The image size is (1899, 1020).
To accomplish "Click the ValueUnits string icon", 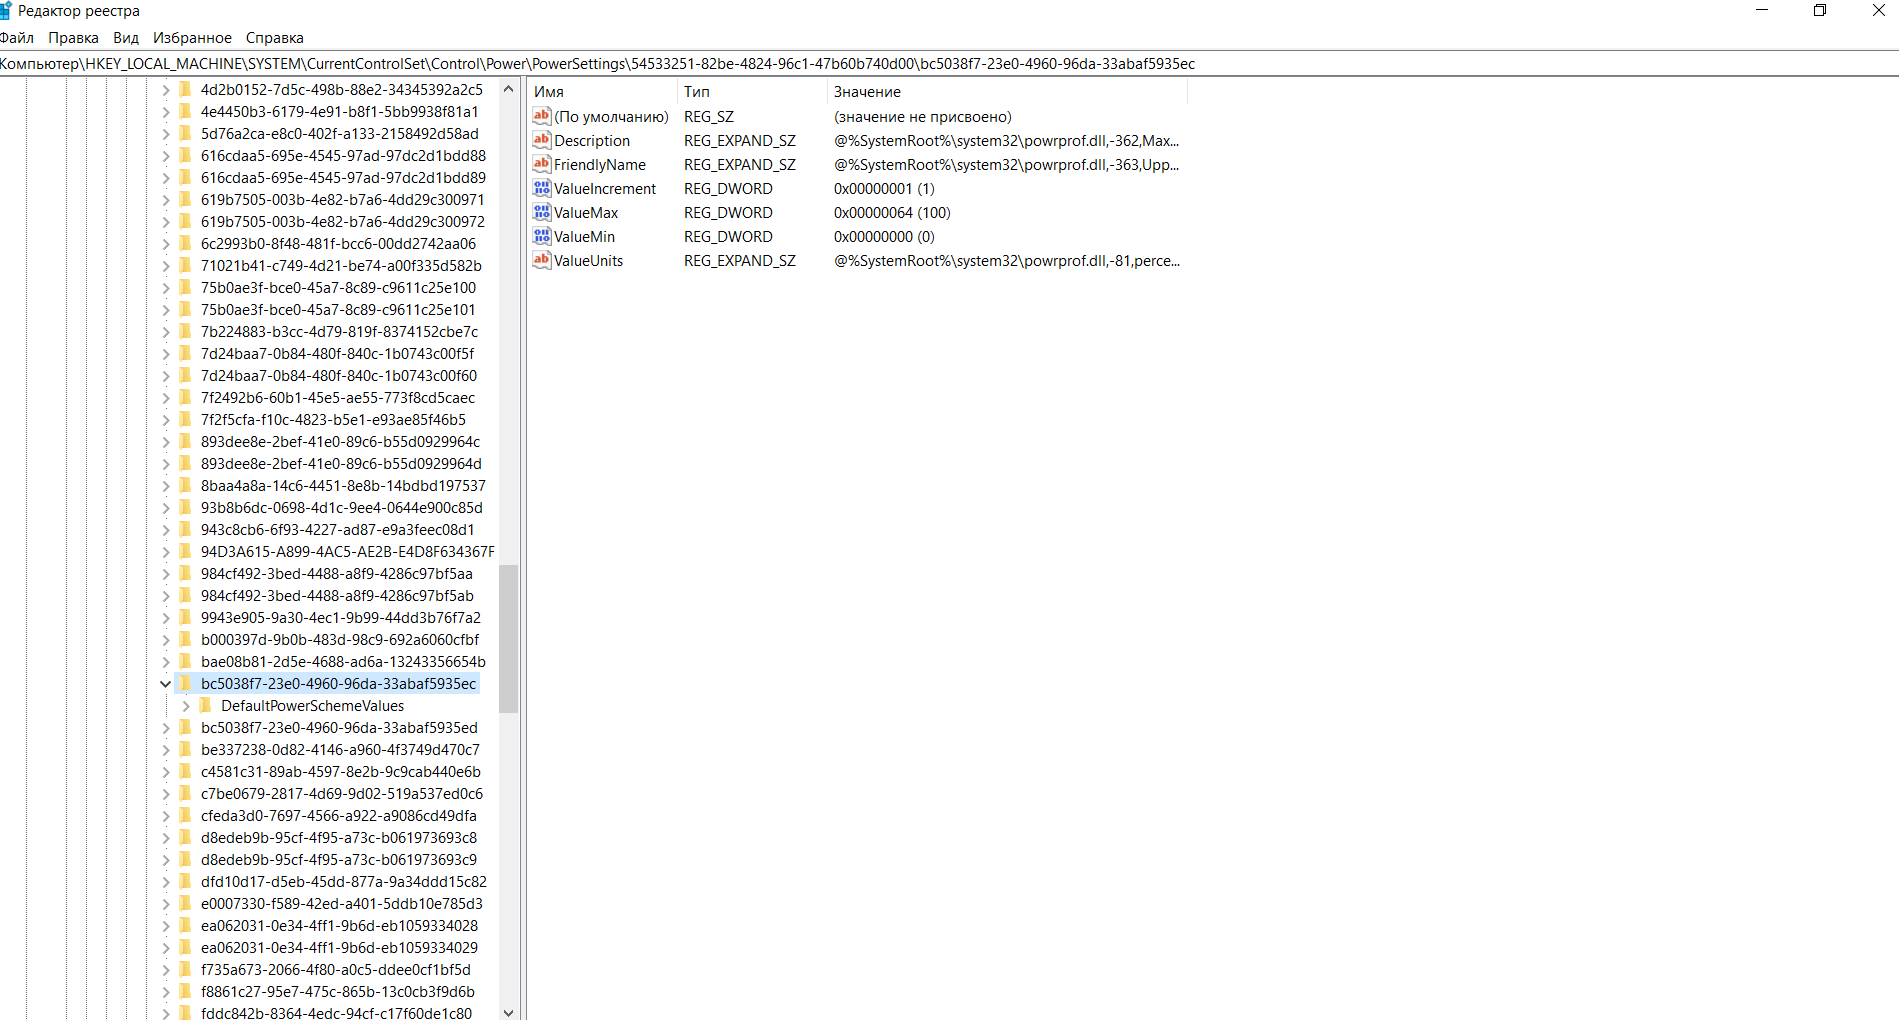I will click(542, 260).
